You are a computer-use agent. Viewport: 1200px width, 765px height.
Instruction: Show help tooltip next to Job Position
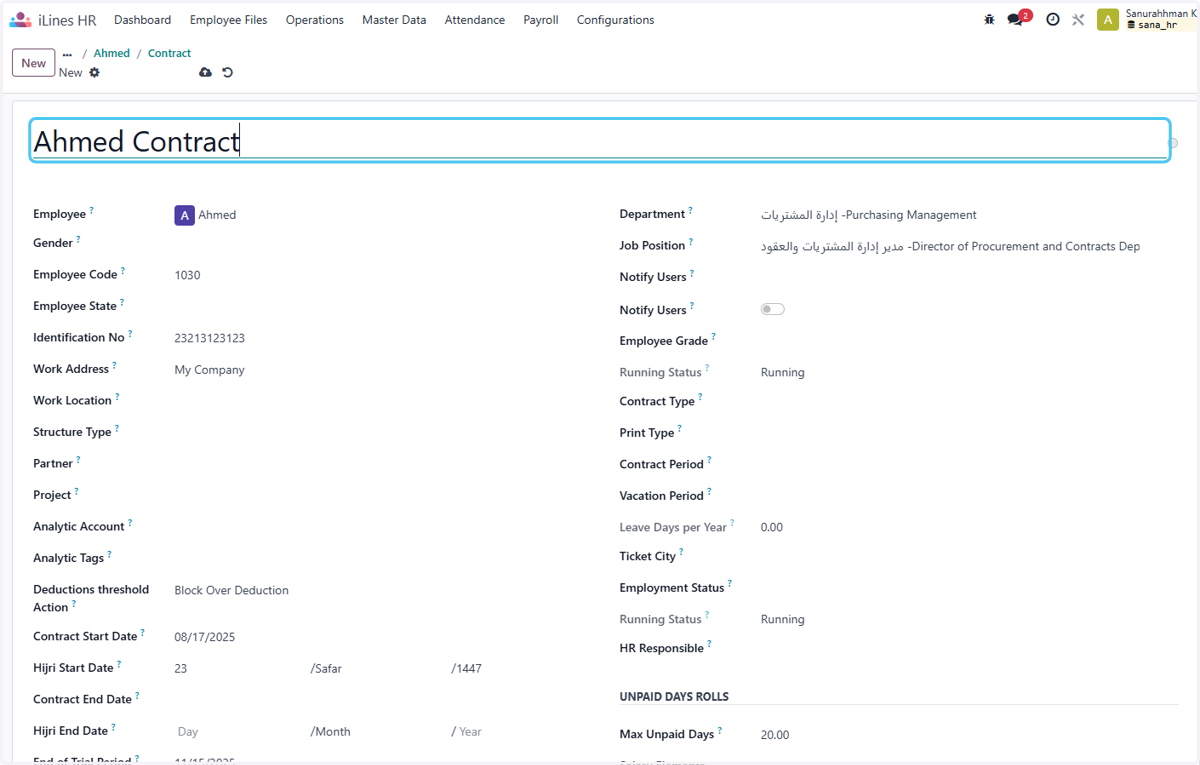(x=690, y=243)
